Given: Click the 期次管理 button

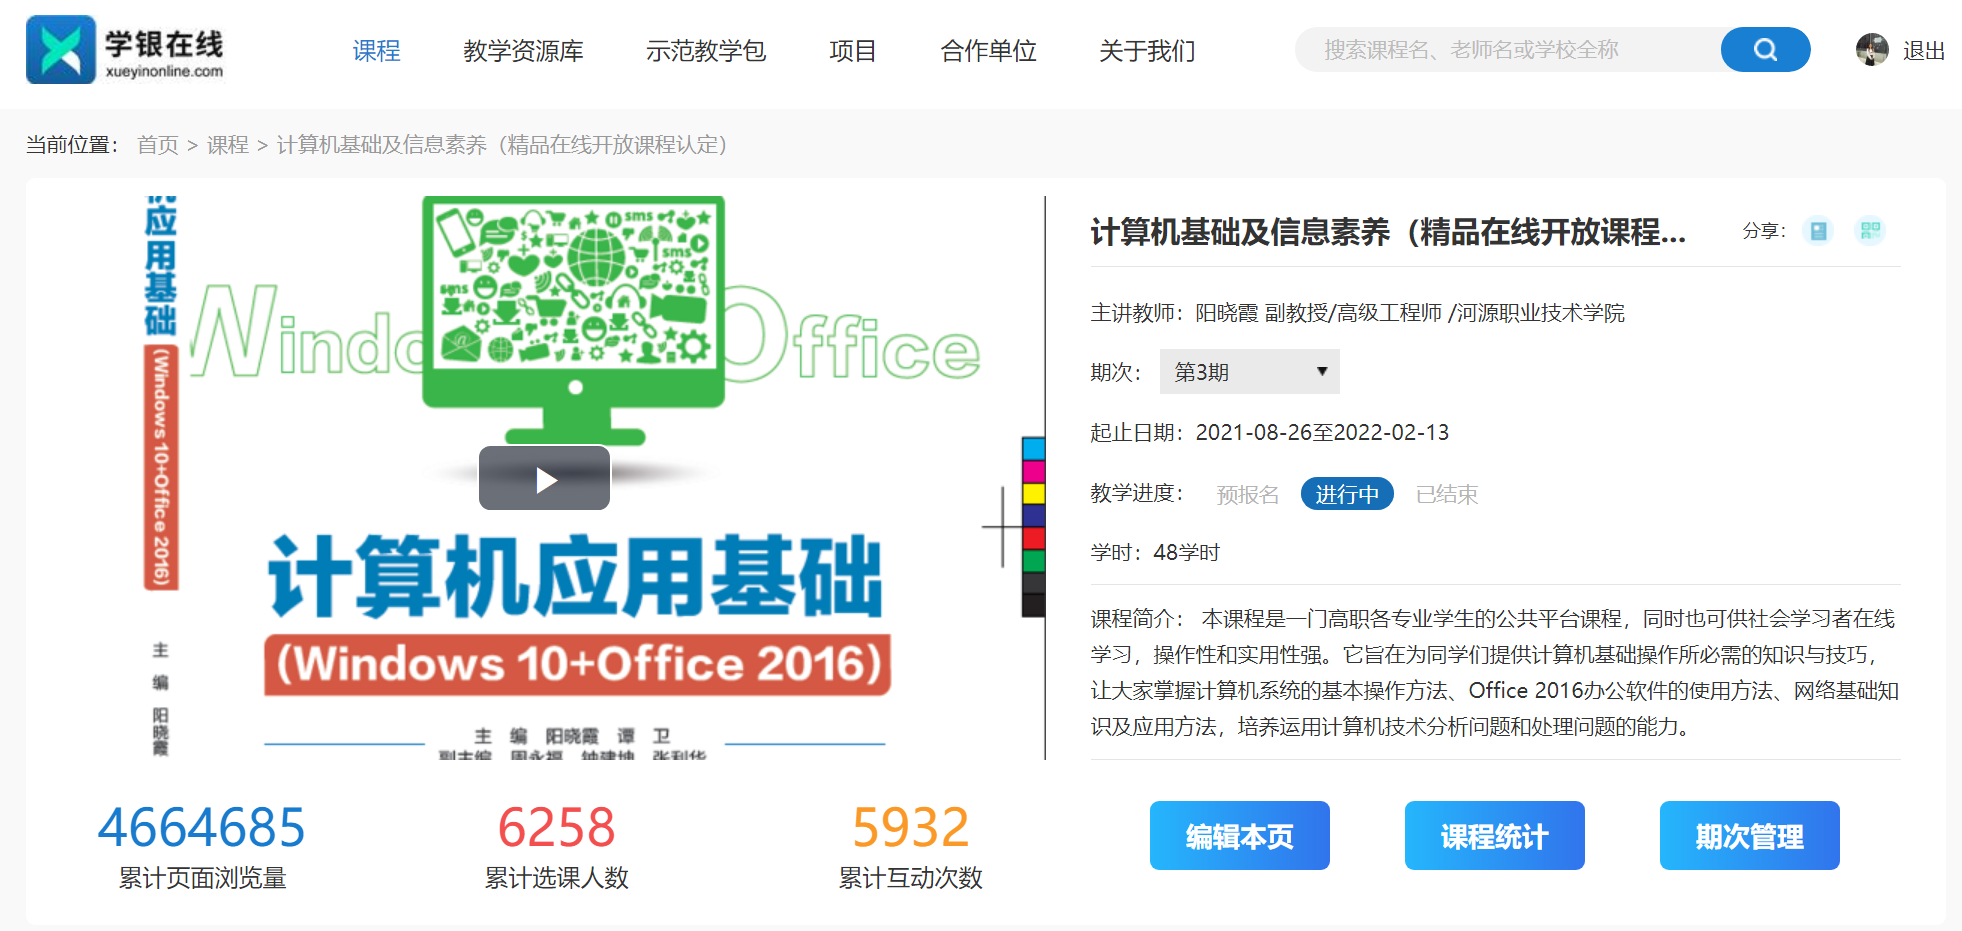Looking at the screenshot, I should tap(1750, 835).
